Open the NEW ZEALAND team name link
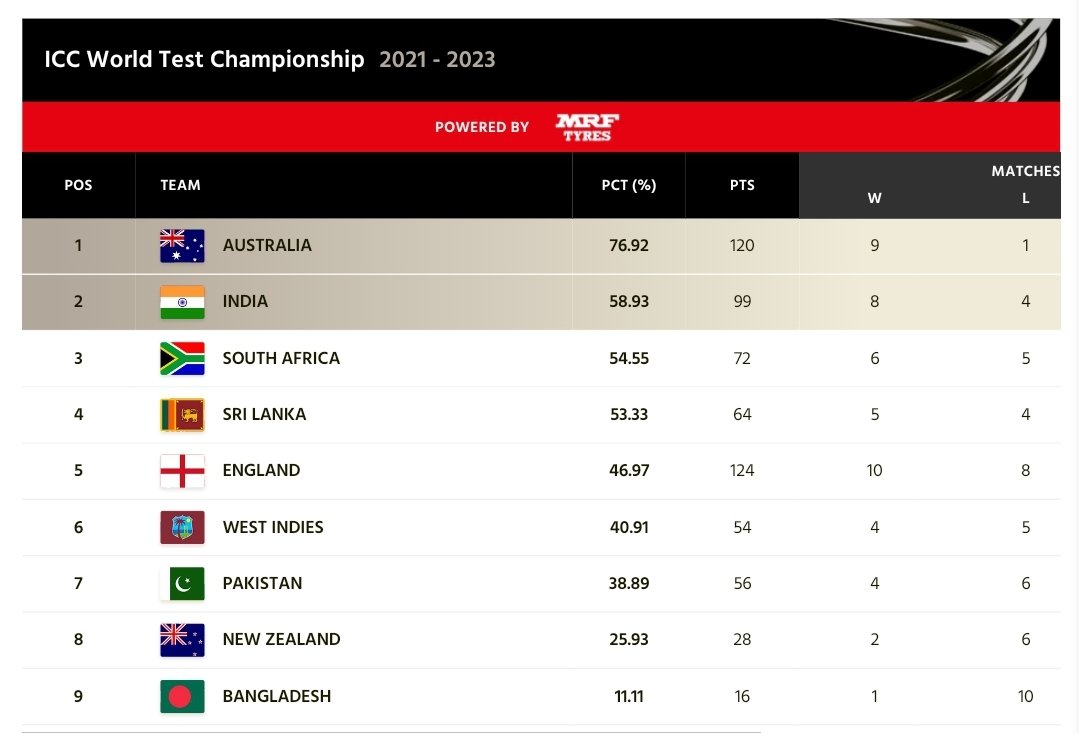1079x733 pixels. [281, 639]
